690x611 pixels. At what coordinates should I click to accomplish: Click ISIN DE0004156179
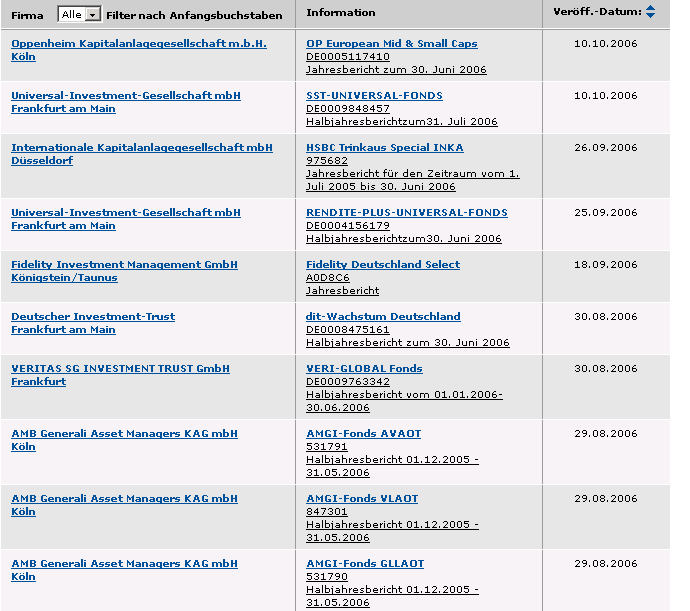click(x=348, y=226)
